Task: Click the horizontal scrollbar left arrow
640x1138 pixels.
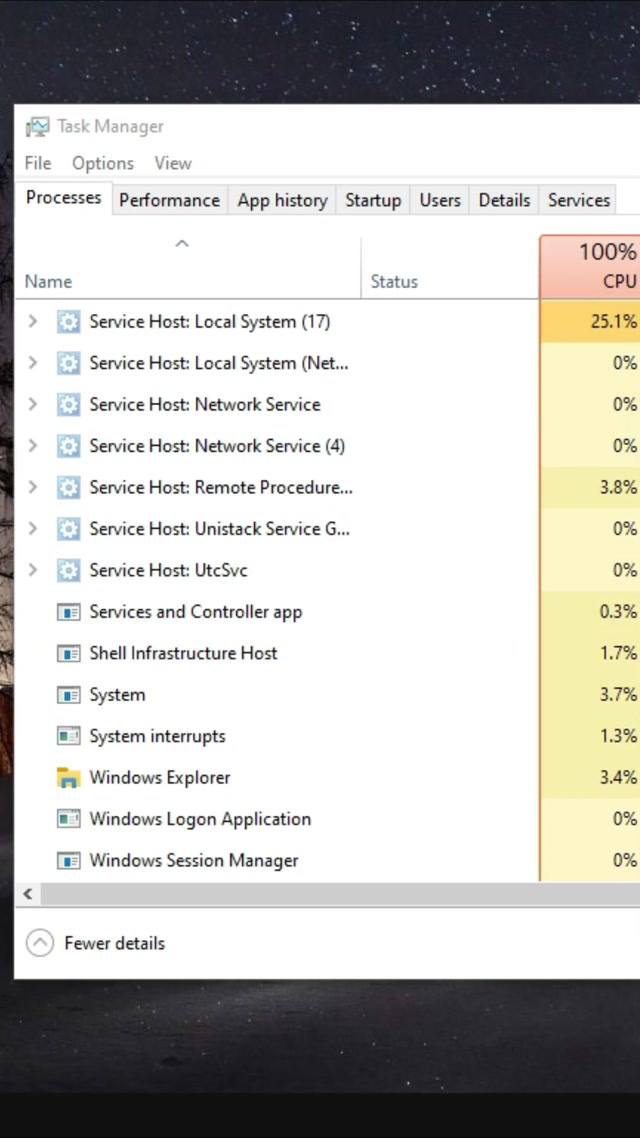Action: coord(28,894)
